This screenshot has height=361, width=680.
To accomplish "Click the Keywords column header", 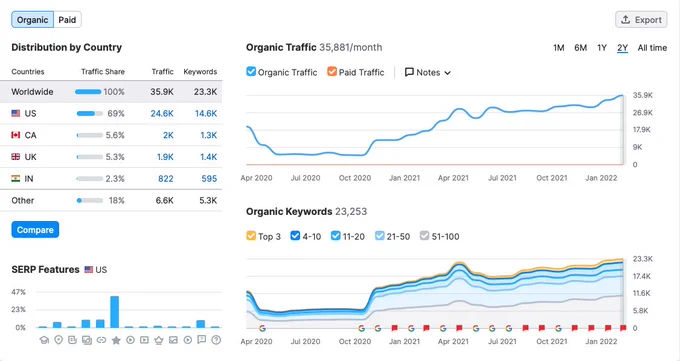I will (200, 72).
